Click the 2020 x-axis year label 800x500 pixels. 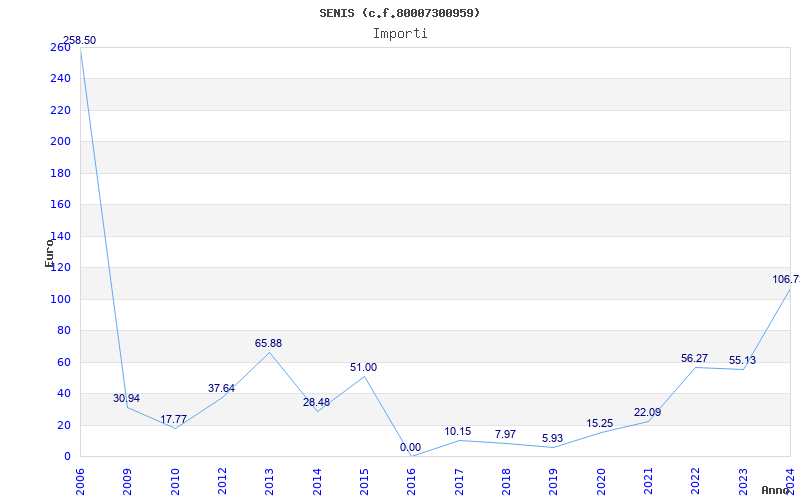coord(601,482)
